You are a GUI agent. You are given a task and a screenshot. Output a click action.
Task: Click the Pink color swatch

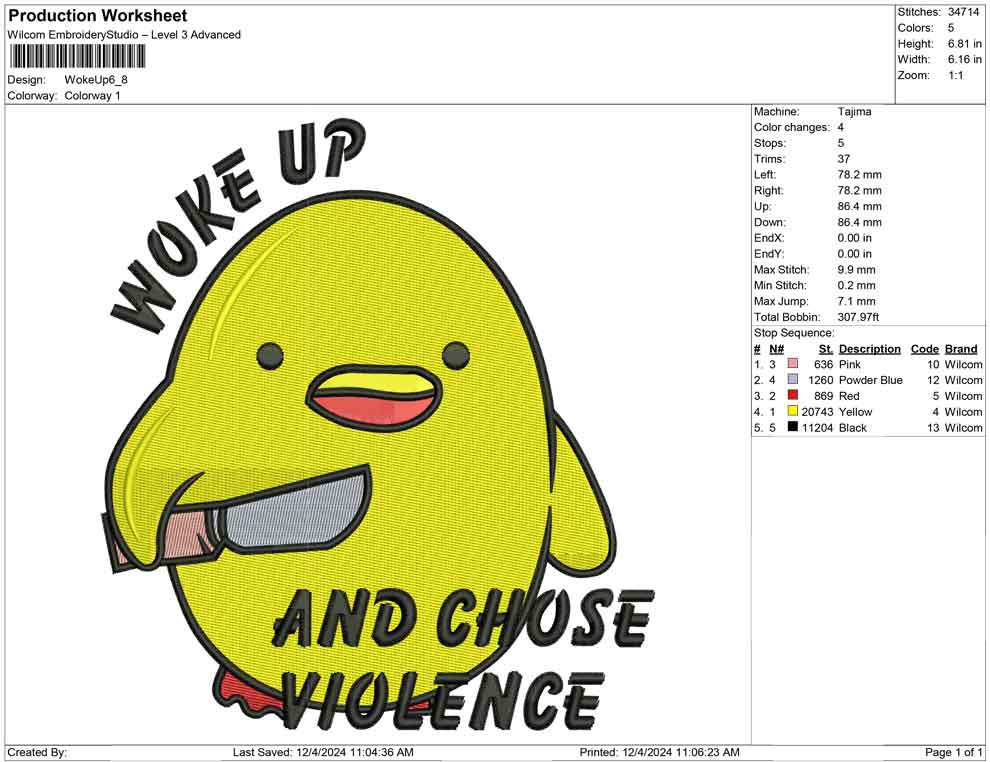[792, 364]
